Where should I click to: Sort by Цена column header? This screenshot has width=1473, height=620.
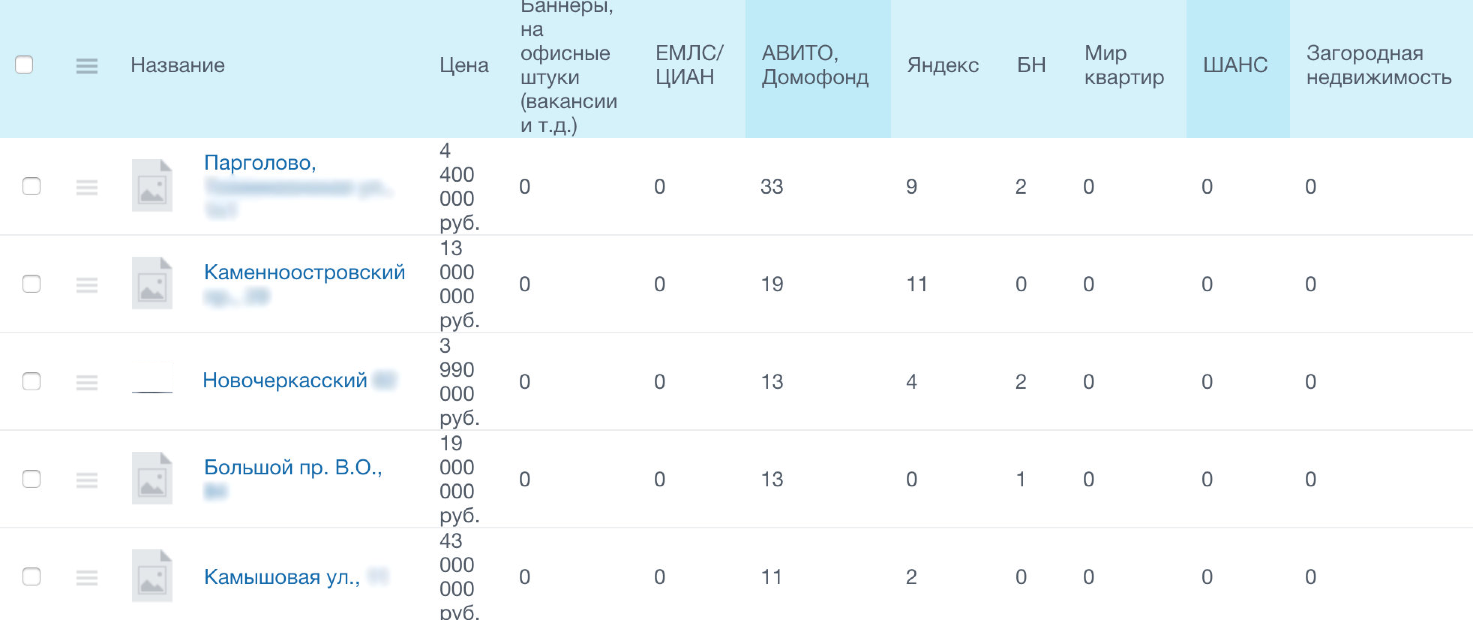click(x=464, y=65)
